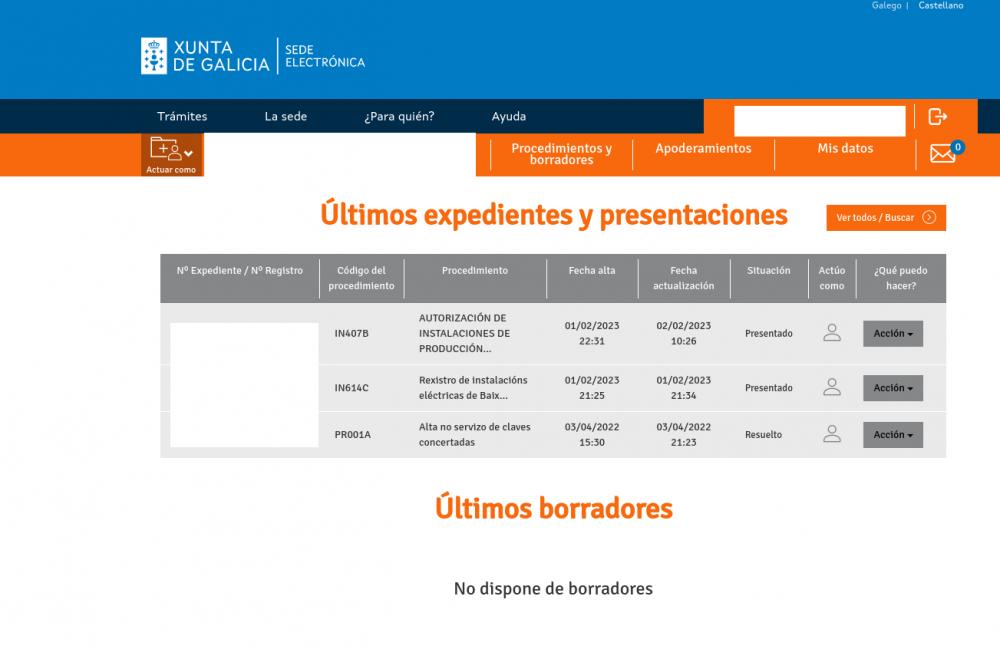Click the Fecha alta column header

[592, 270]
